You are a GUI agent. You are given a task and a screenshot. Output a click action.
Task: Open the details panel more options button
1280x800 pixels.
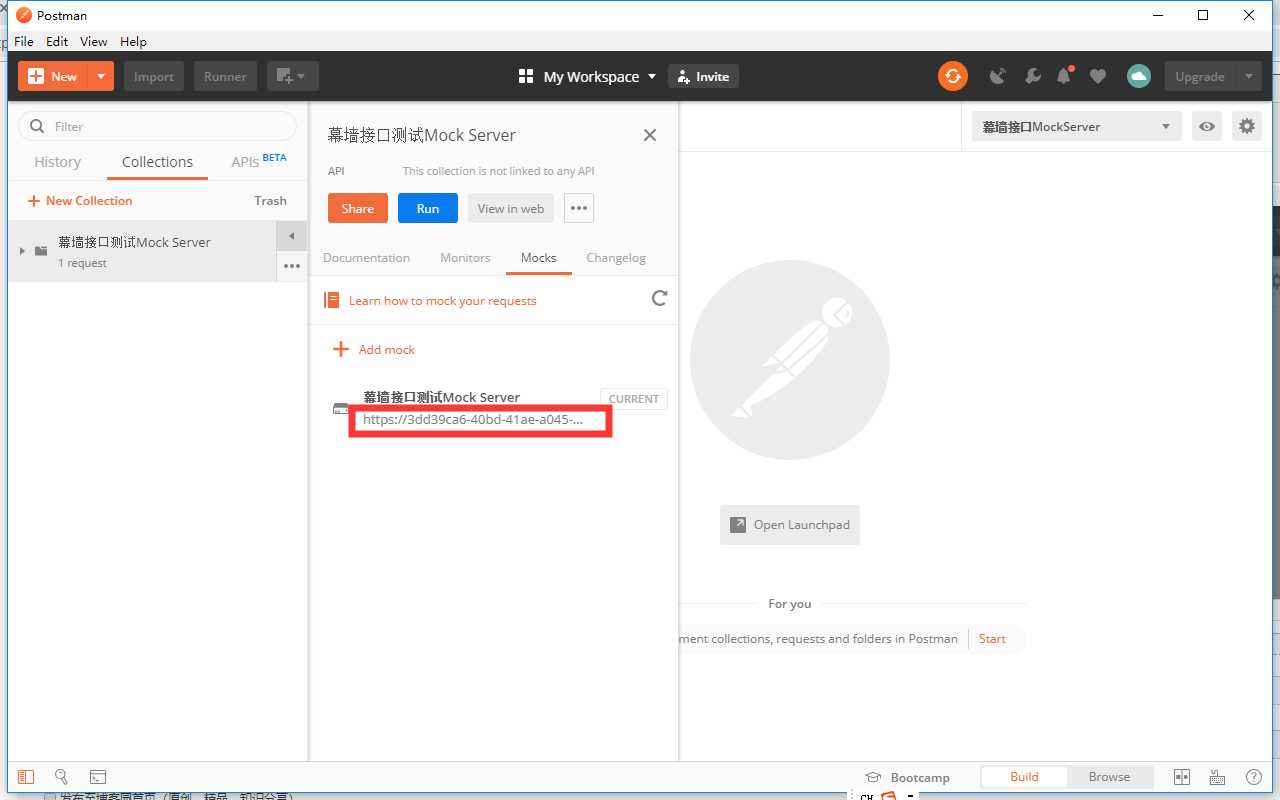tap(579, 208)
